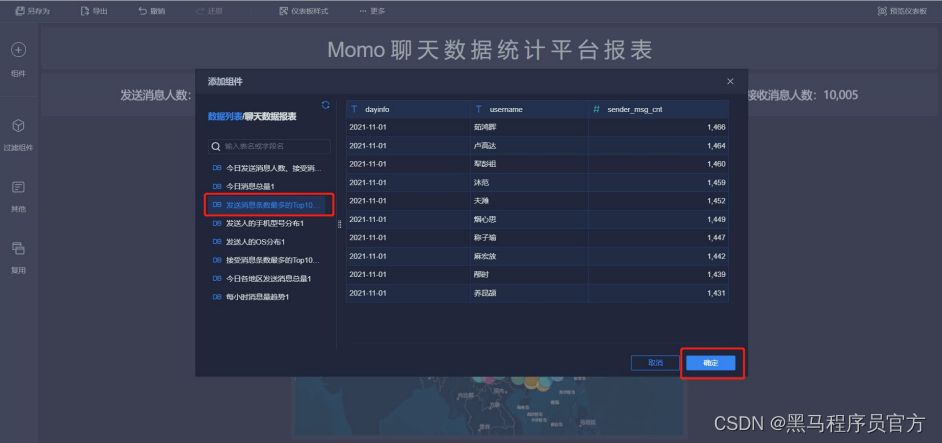Screen dimensions: 942x443
Task: Click the cell with value 1,459
Action: (658, 183)
